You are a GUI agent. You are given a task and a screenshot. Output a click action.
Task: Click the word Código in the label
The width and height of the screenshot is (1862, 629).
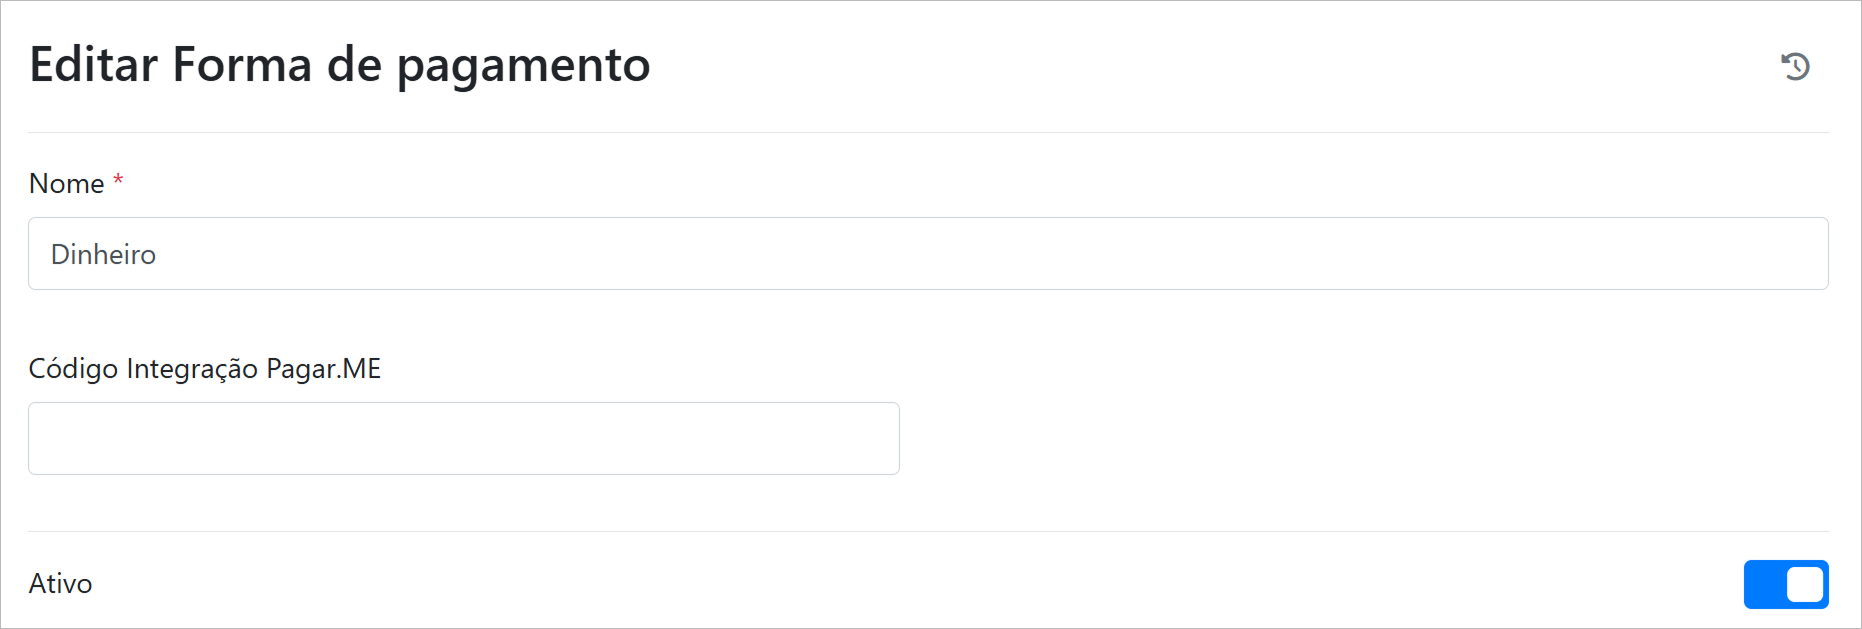click(73, 369)
